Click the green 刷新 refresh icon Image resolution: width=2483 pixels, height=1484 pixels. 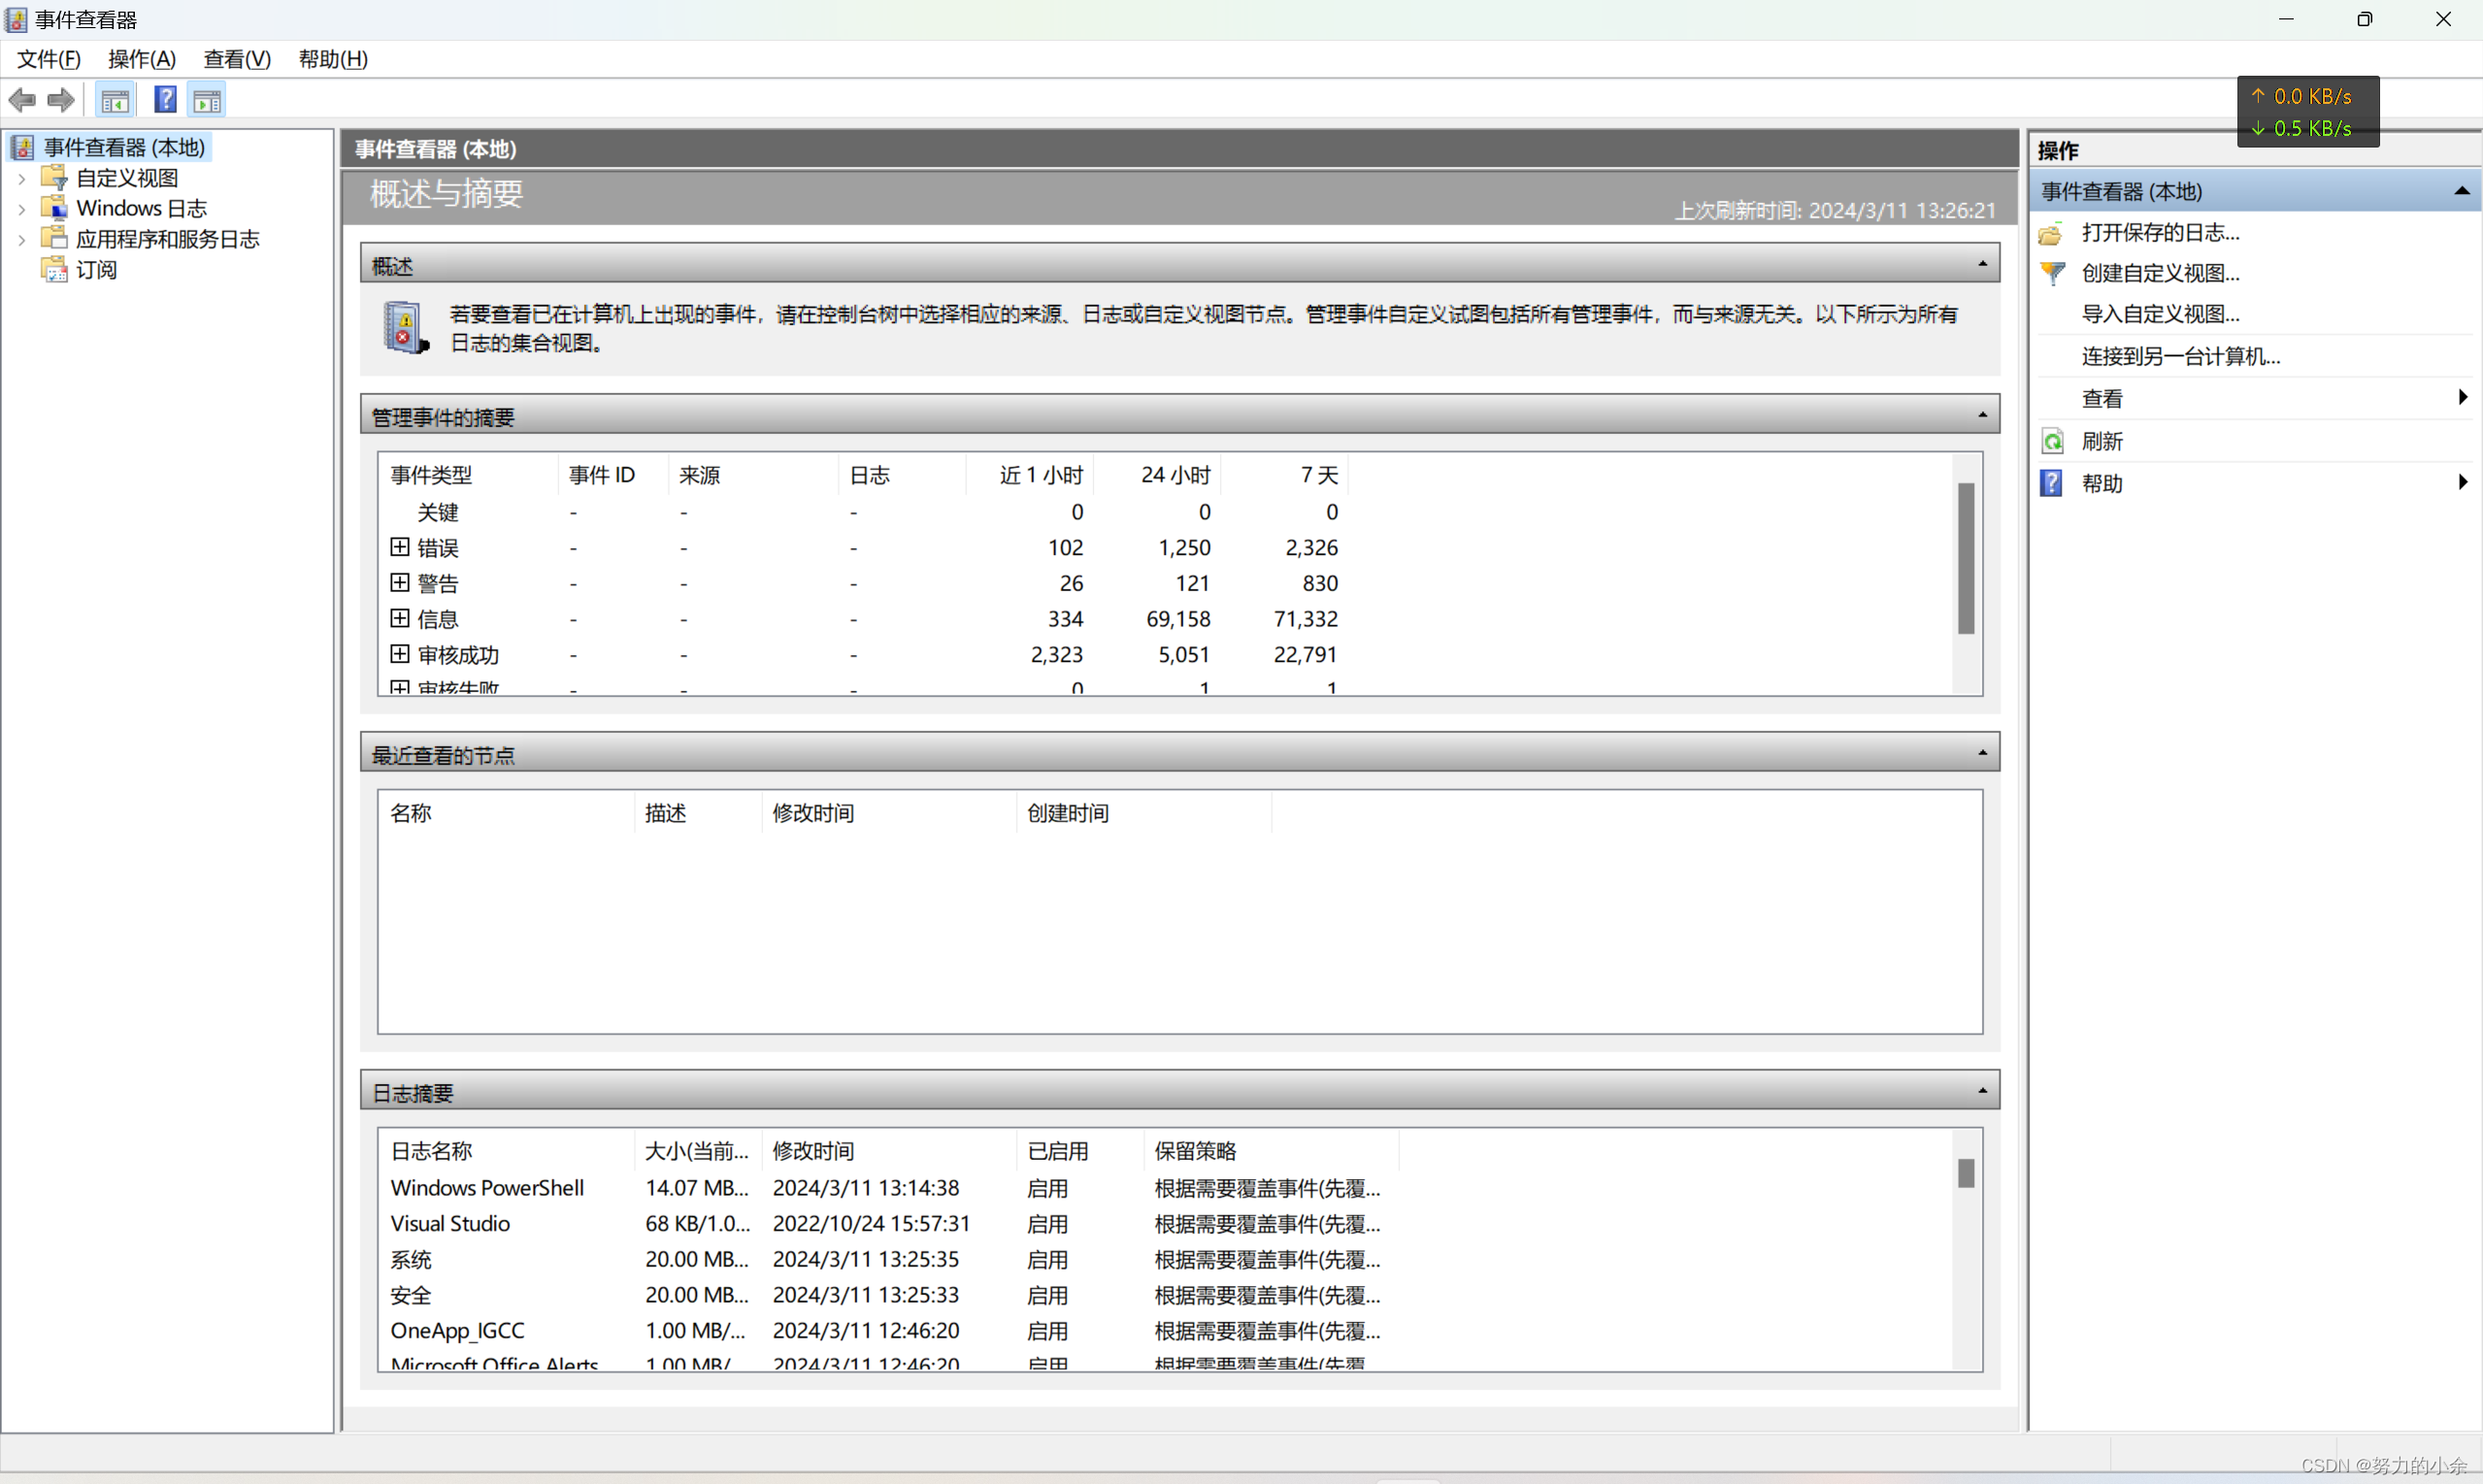[x=2052, y=441]
